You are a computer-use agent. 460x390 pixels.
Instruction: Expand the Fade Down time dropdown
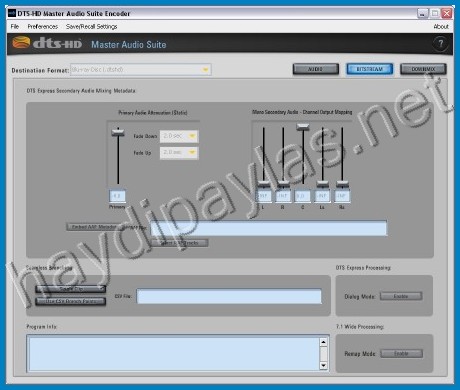point(179,136)
